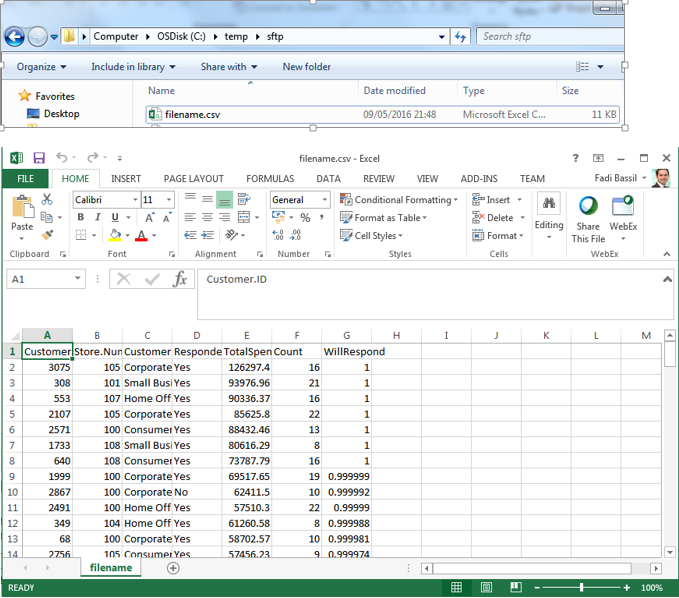The height and width of the screenshot is (598, 679).
Task: Click Insert Function fx button
Action: [x=180, y=278]
